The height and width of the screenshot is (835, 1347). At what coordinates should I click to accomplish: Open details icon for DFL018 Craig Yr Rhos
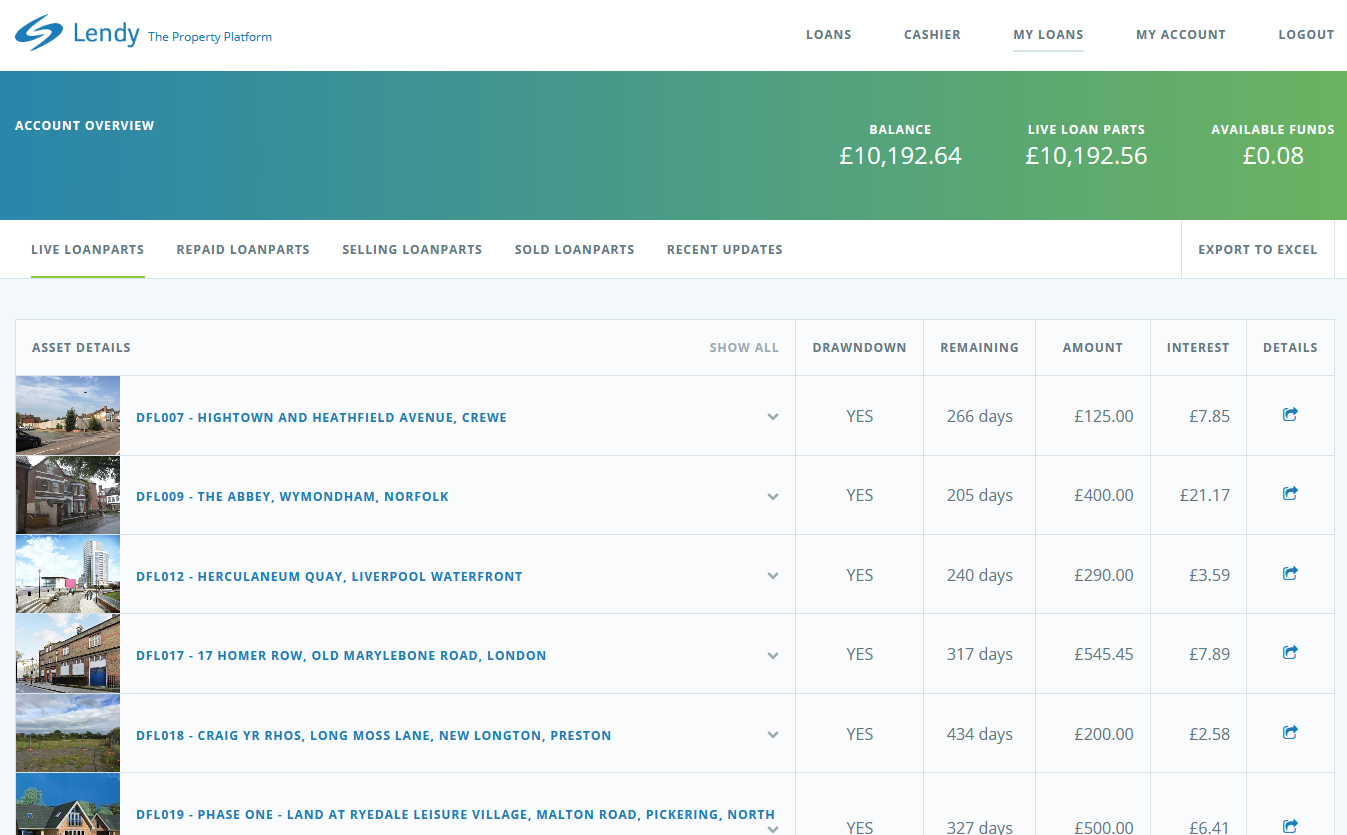[x=1290, y=732]
